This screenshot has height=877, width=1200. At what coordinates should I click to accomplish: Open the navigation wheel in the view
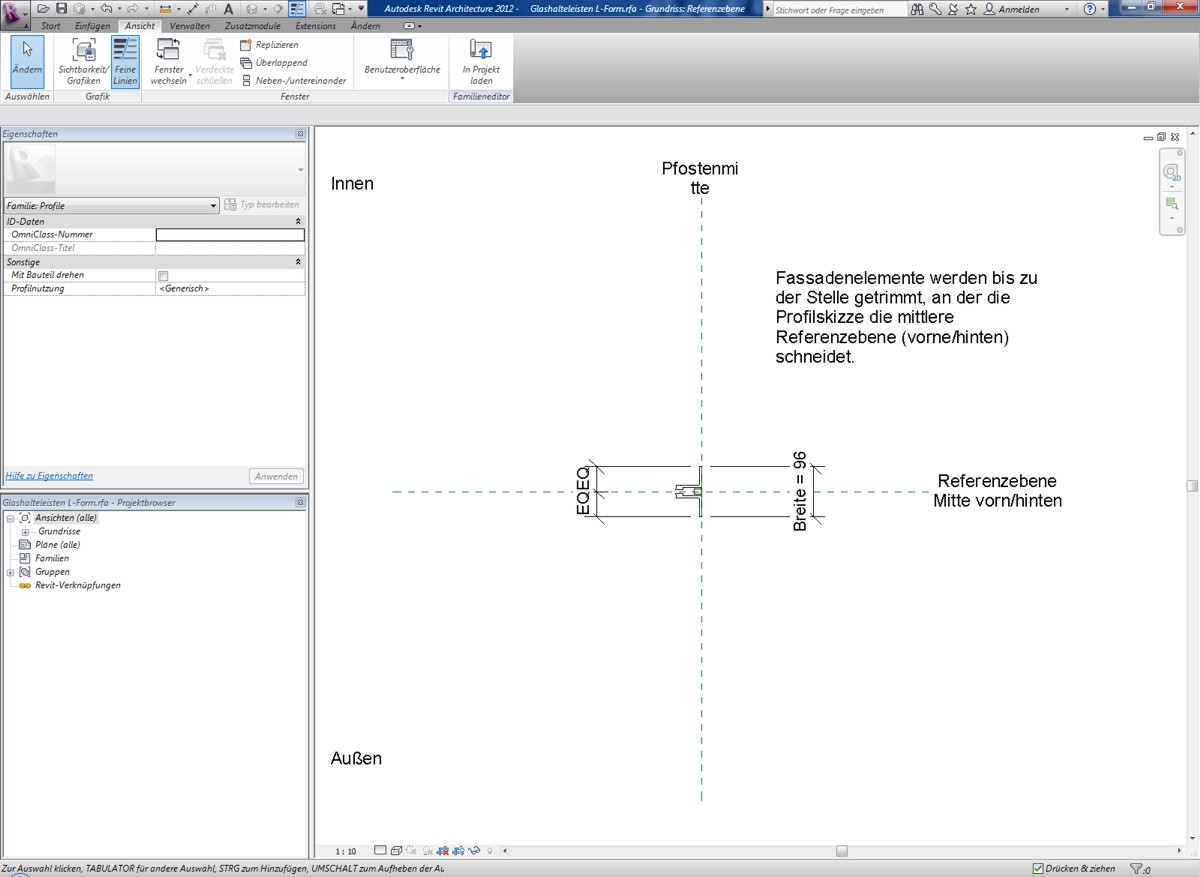(1171, 172)
